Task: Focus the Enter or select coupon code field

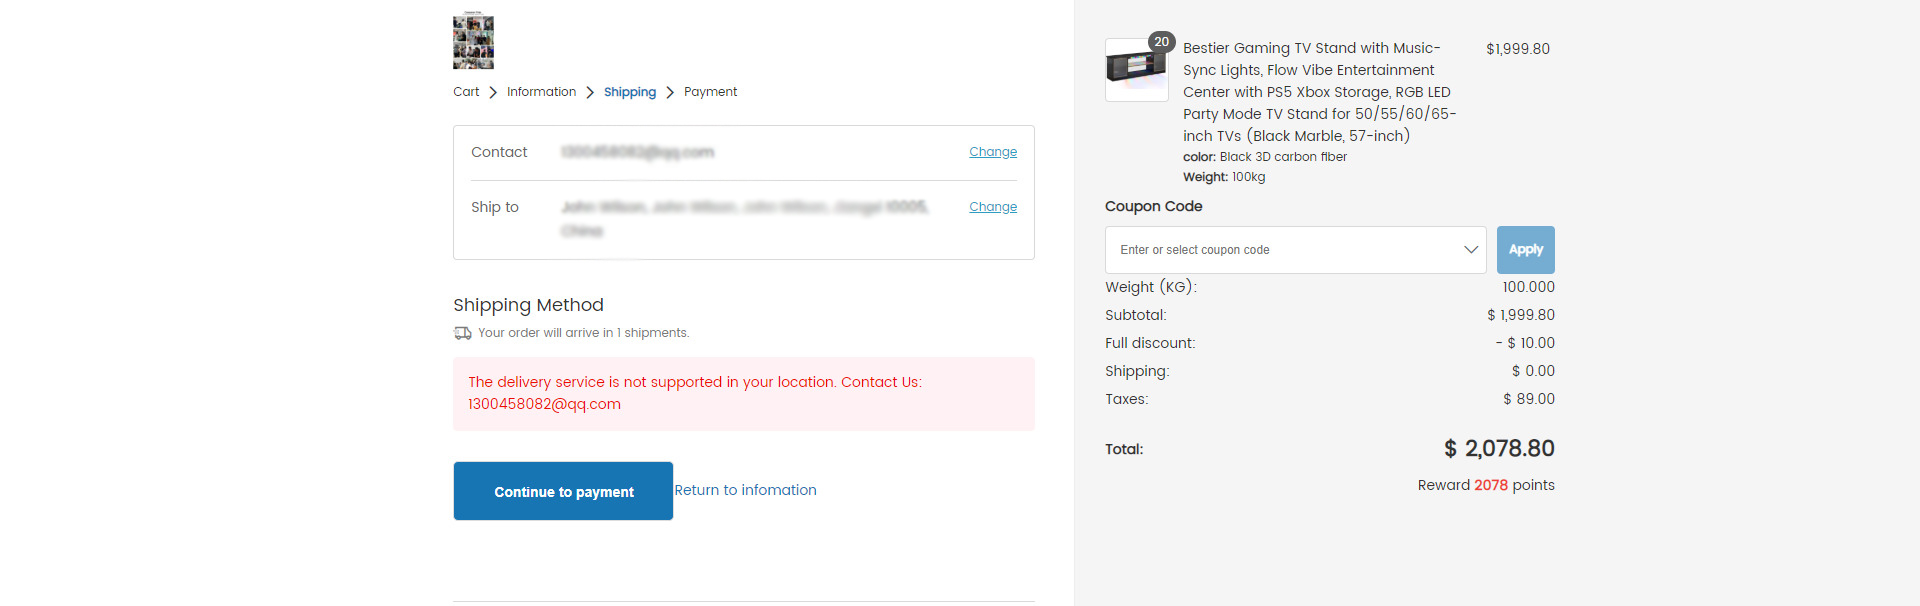Action: pyautogui.click(x=1296, y=250)
